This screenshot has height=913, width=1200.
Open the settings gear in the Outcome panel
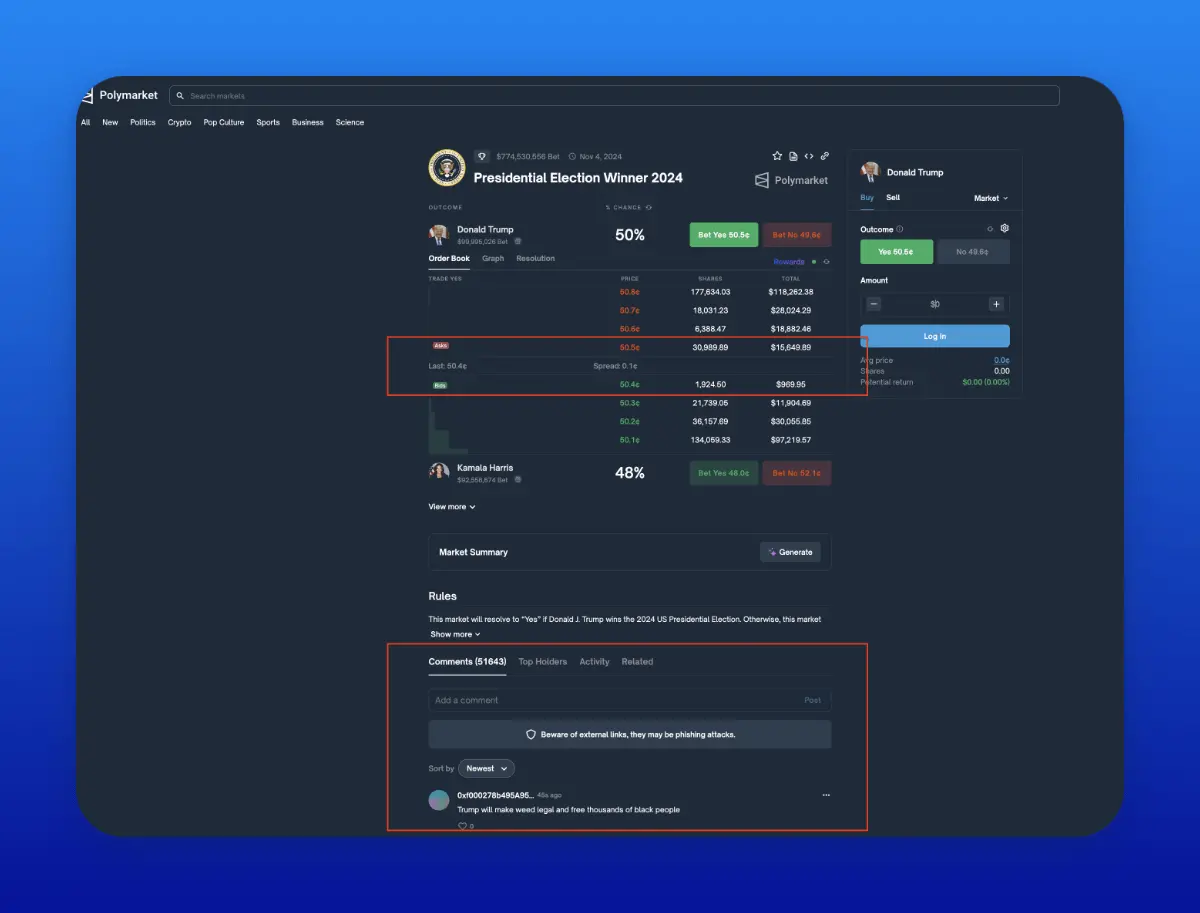pyautogui.click(x=1005, y=228)
